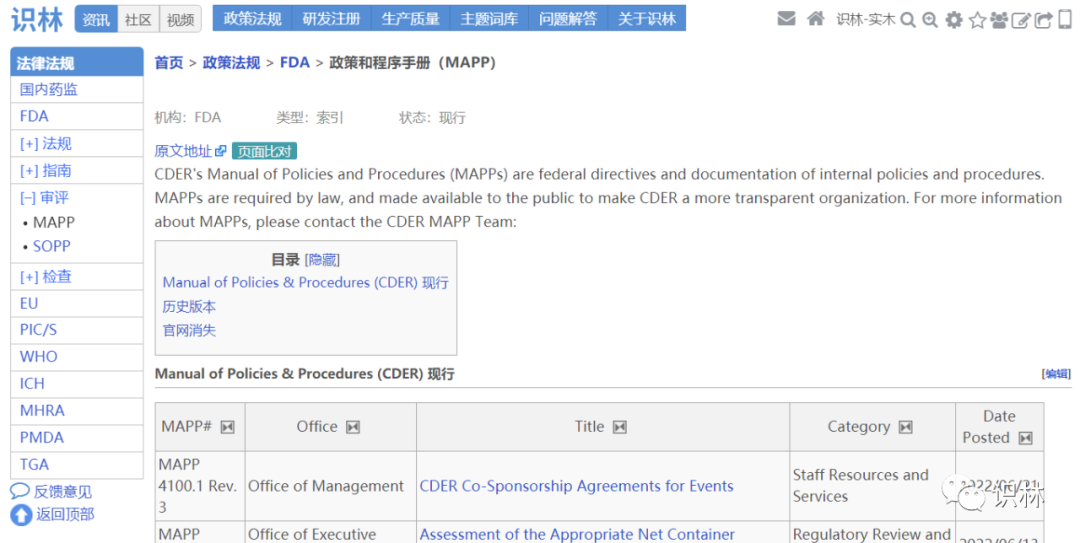
Task: Open the 问题解答 menu
Action: pos(568,19)
